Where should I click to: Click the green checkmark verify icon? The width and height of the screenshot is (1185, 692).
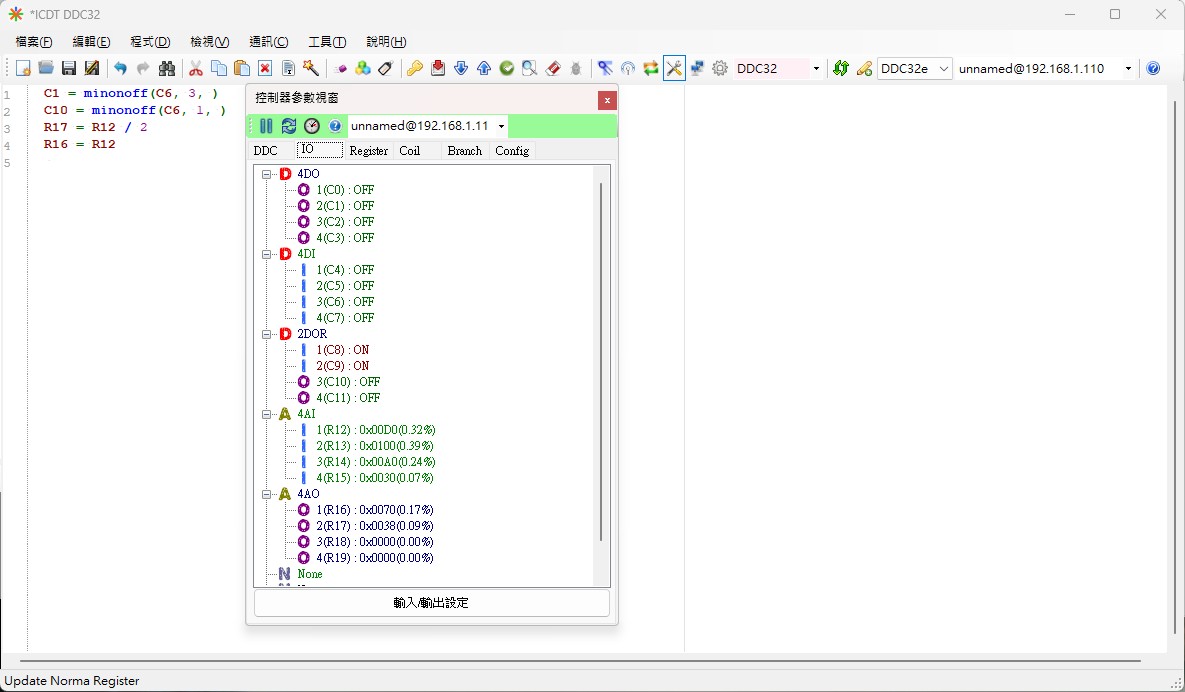pyautogui.click(x=506, y=68)
